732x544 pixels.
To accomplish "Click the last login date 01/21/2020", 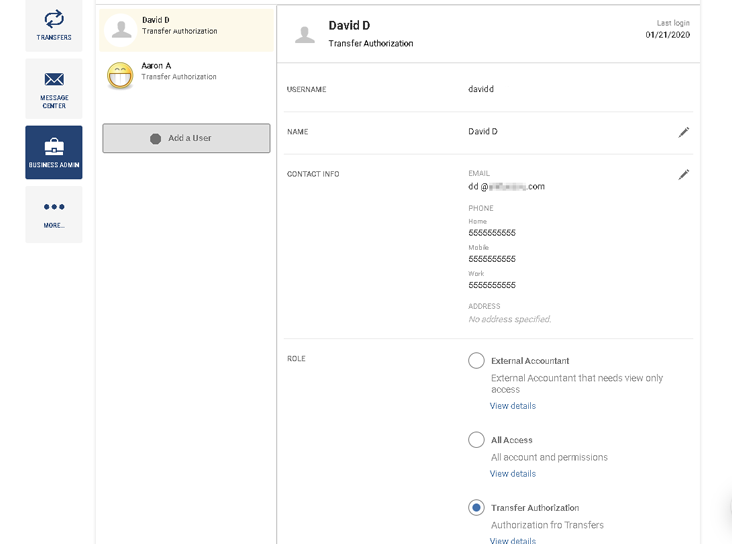I will point(668,35).
